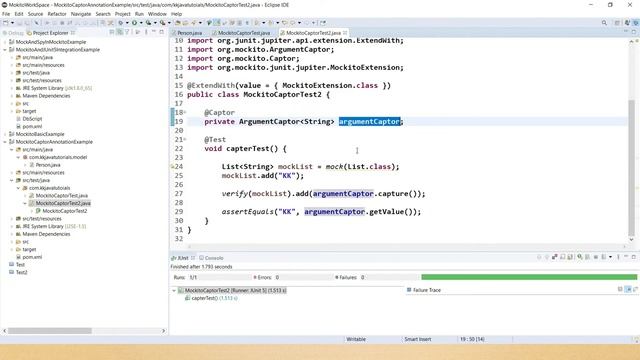Toggle Link with Editor in Project Explorer
This screenshot has height=360, width=640.
pyautogui.click(x=119, y=32)
